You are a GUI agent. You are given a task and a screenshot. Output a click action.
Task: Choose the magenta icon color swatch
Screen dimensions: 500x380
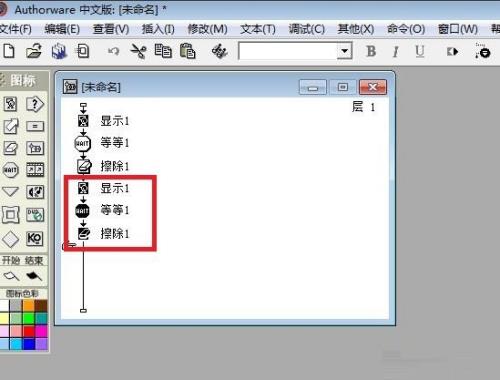point(41,331)
